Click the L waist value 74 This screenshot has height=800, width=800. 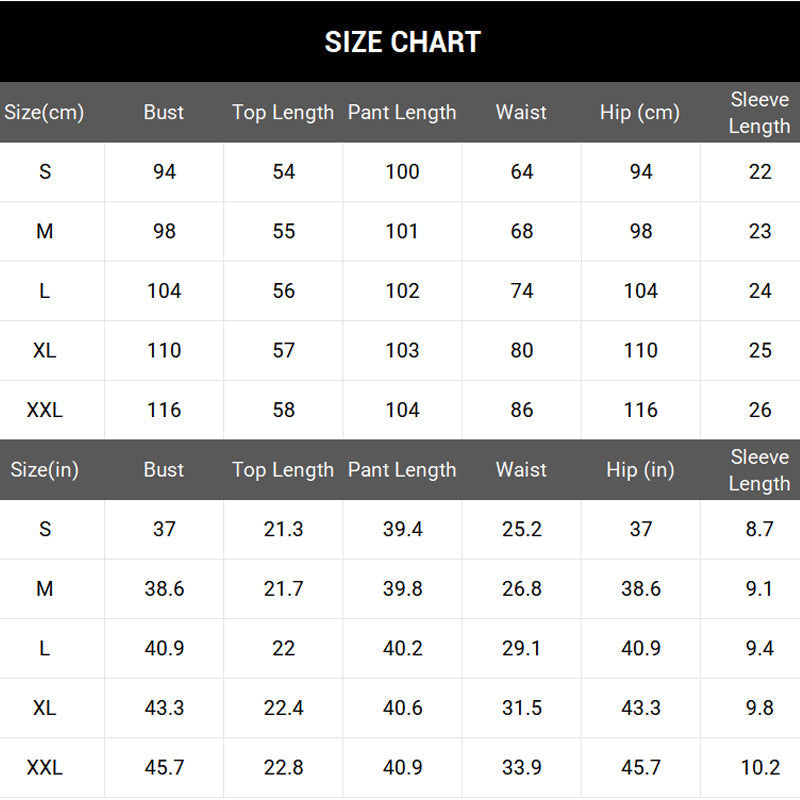coord(522,291)
